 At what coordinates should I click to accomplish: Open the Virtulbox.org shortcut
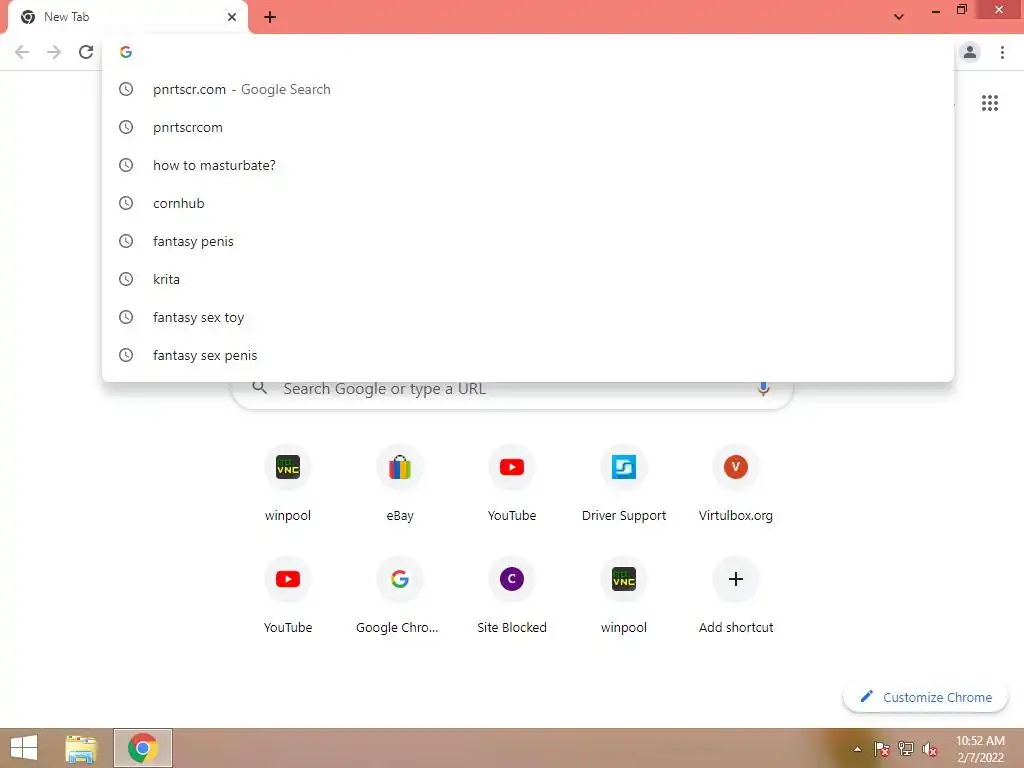[736, 483]
